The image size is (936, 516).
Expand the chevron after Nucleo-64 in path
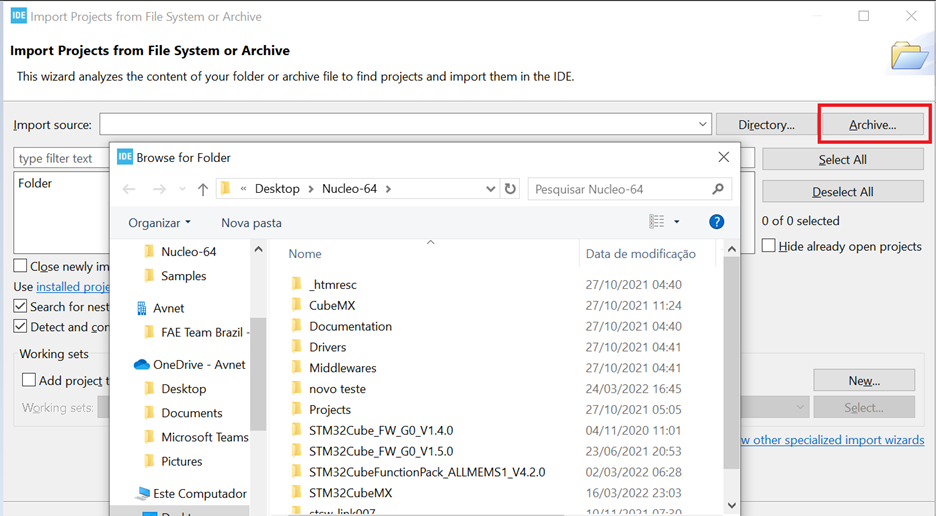(x=388, y=189)
